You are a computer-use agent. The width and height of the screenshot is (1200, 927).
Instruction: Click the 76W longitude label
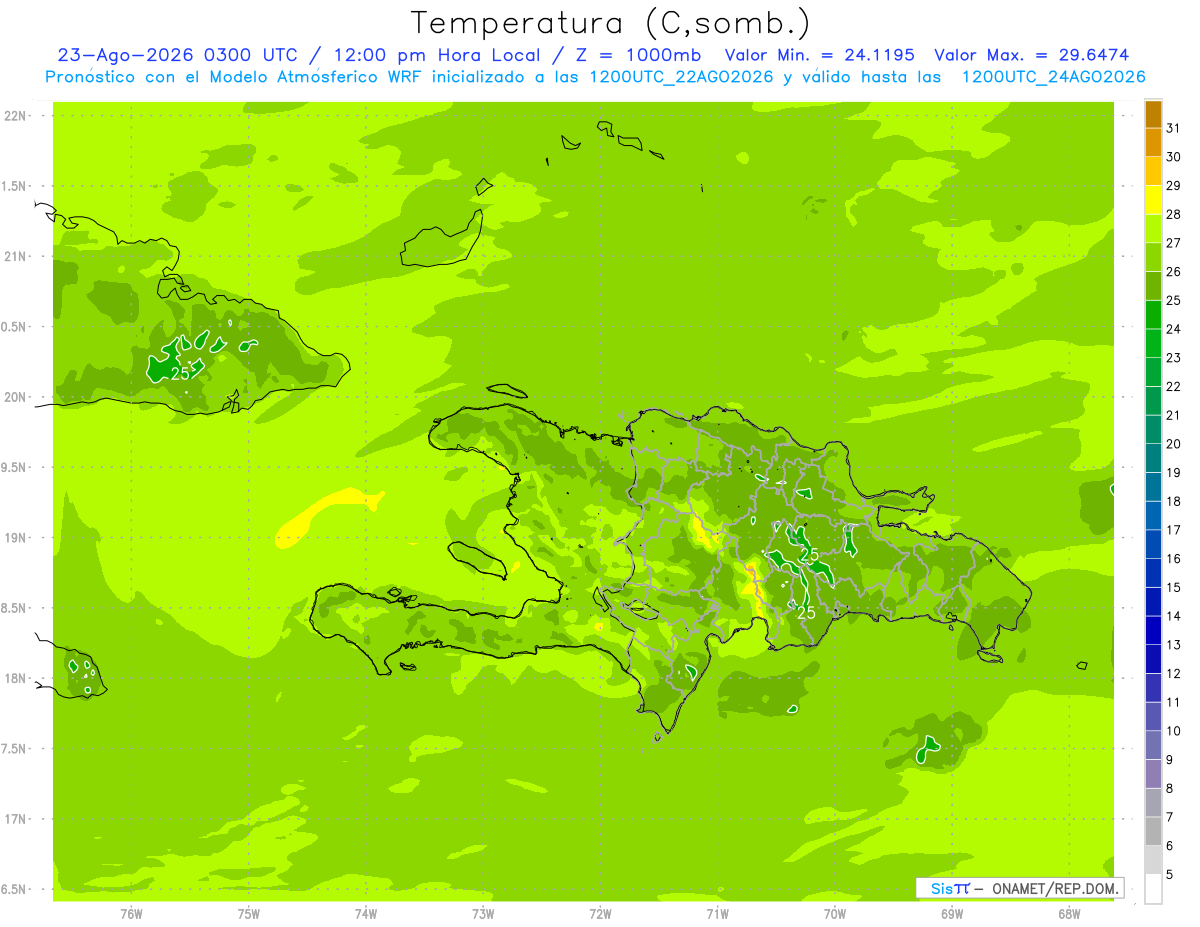[x=131, y=914]
